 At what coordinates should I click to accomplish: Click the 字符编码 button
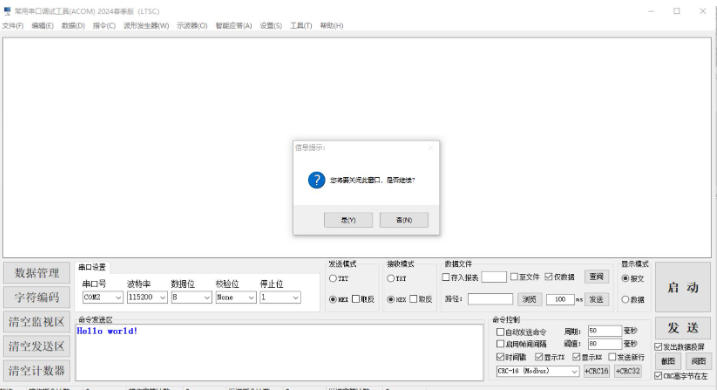coord(37,297)
